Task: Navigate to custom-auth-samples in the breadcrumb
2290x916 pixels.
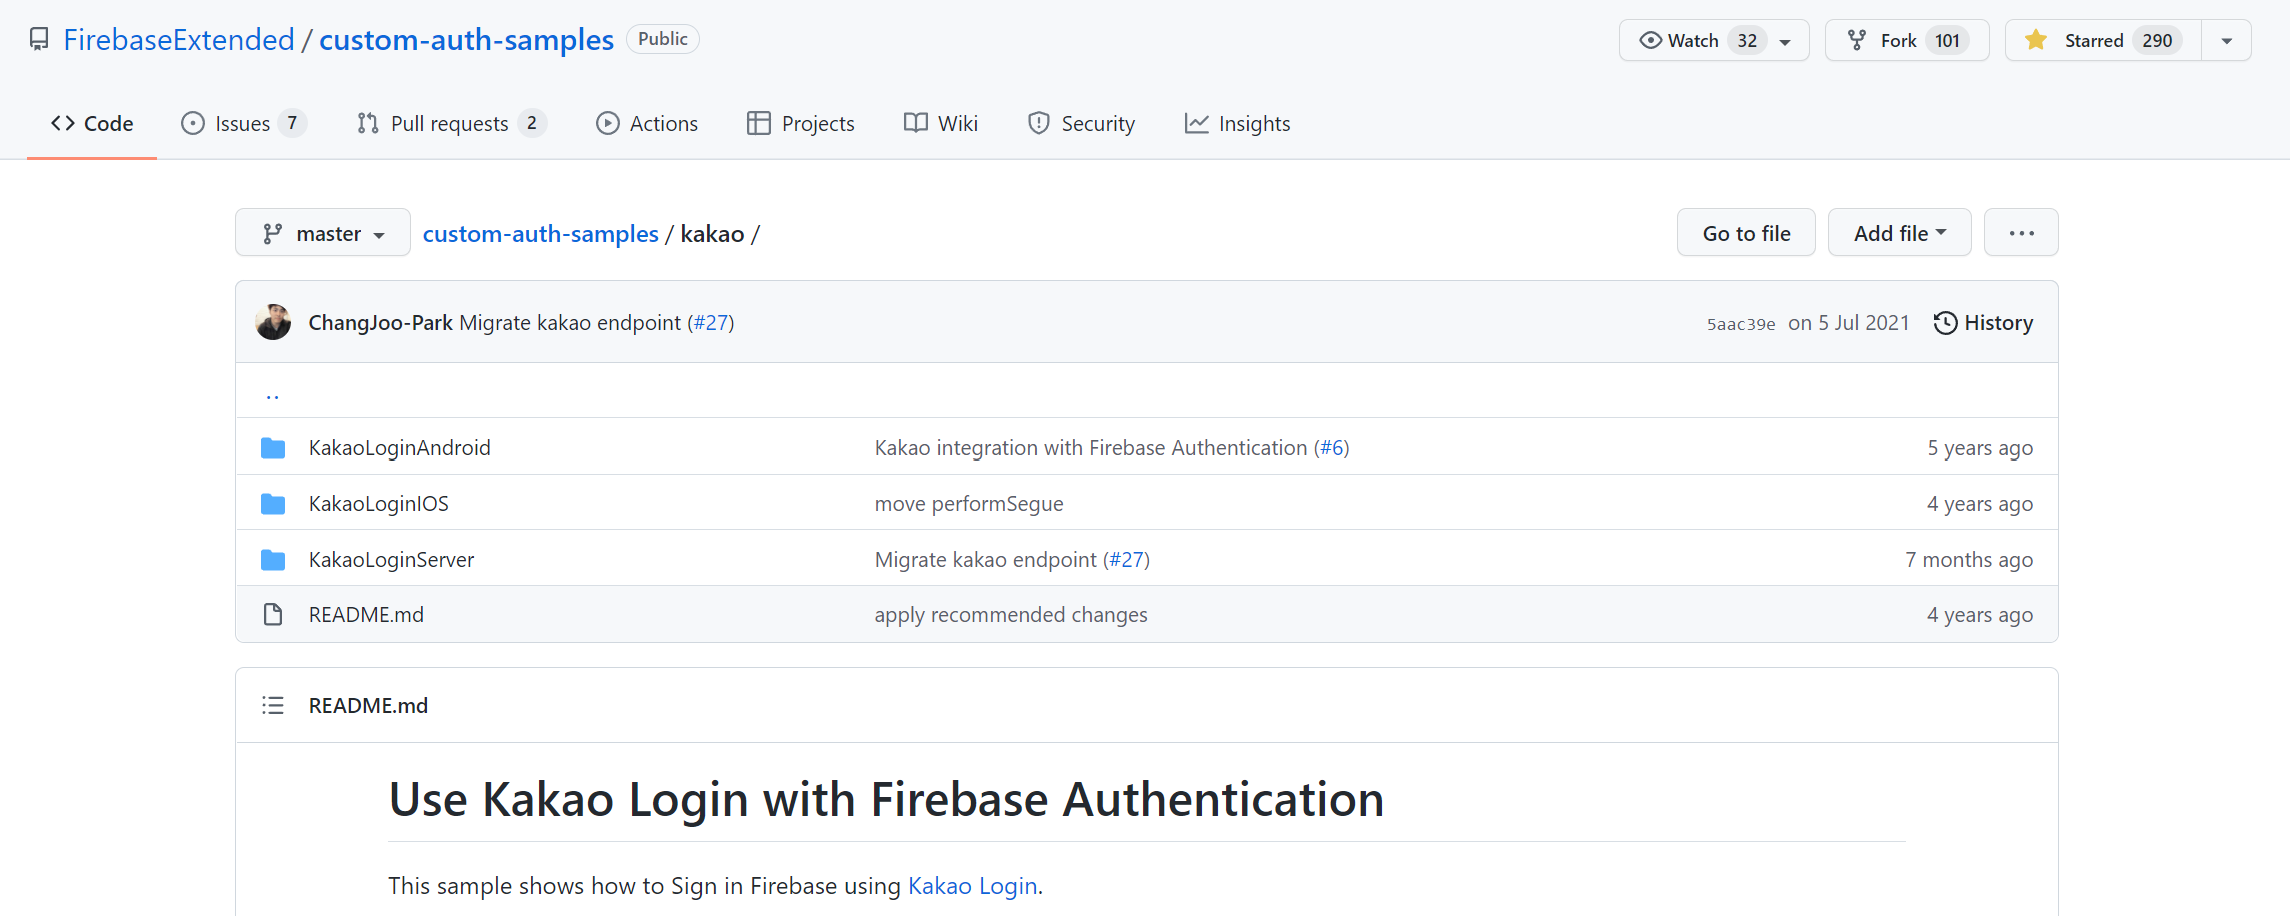Action: tap(540, 234)
